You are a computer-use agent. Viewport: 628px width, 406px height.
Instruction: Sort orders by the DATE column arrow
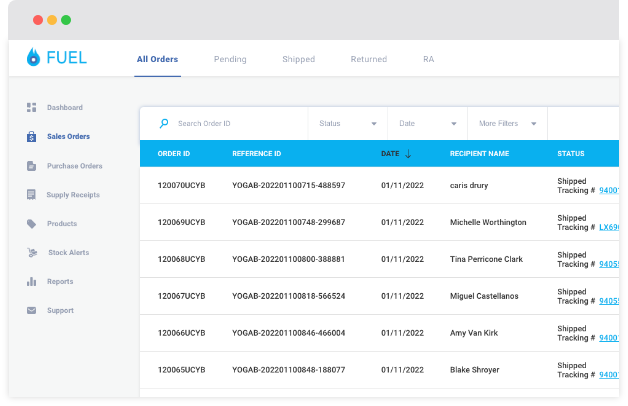pyautogui.click(x=408, y=154)
